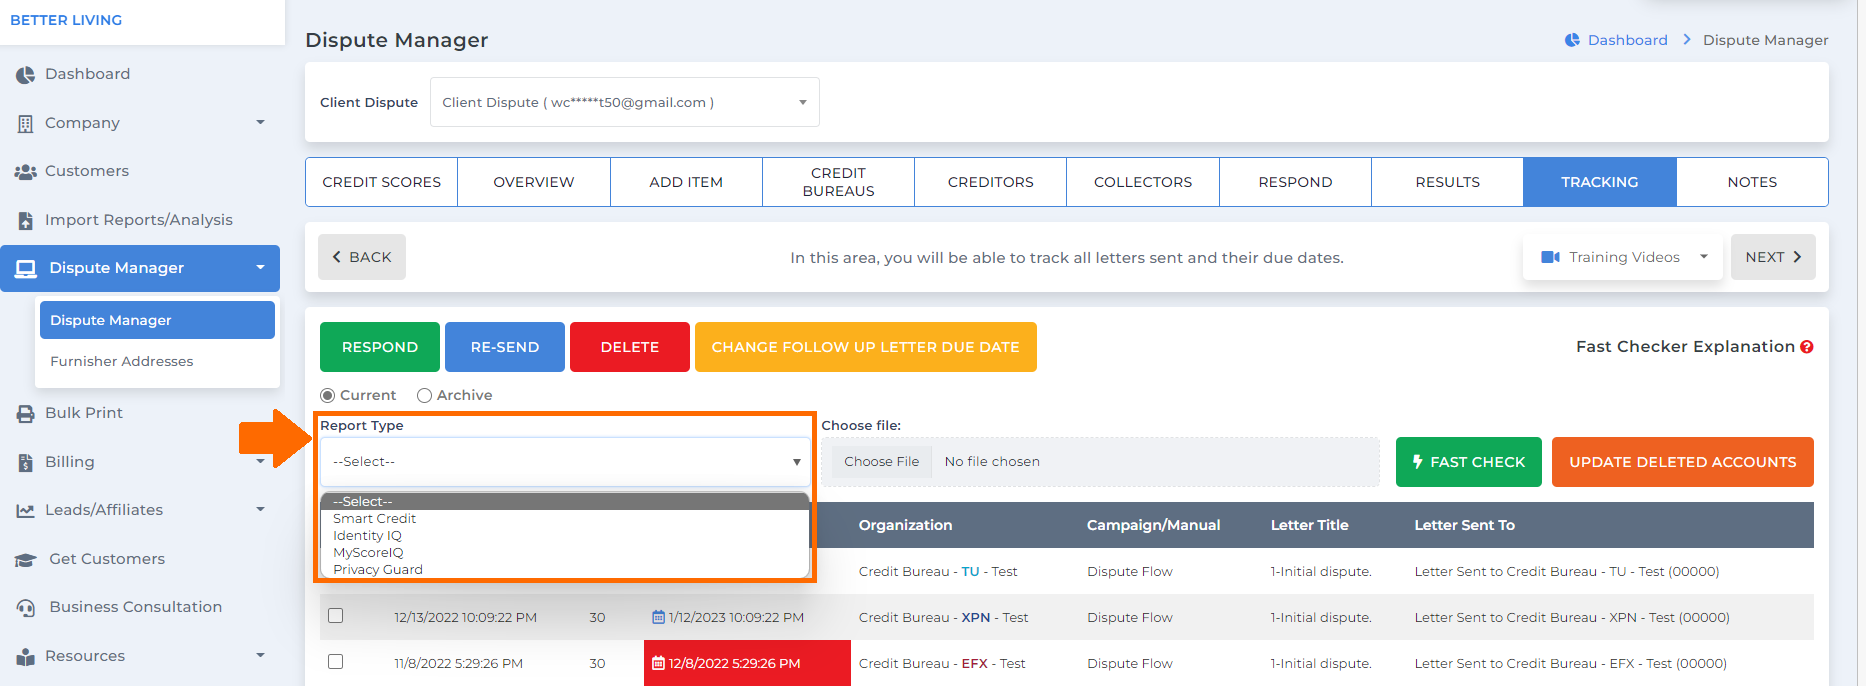Select the Archive radio button

(x=424, y=396)
